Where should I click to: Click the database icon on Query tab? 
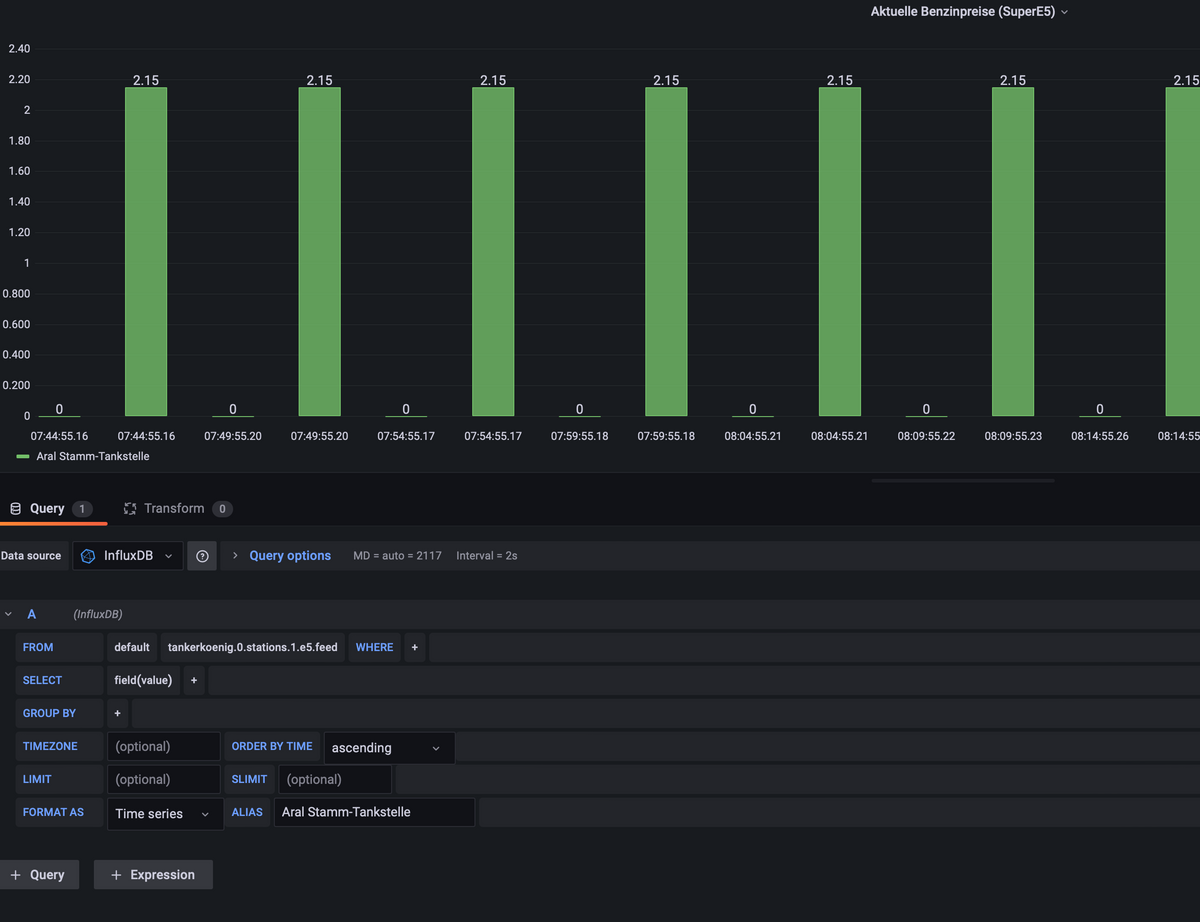pyautogui.click(x=15, y=508)
